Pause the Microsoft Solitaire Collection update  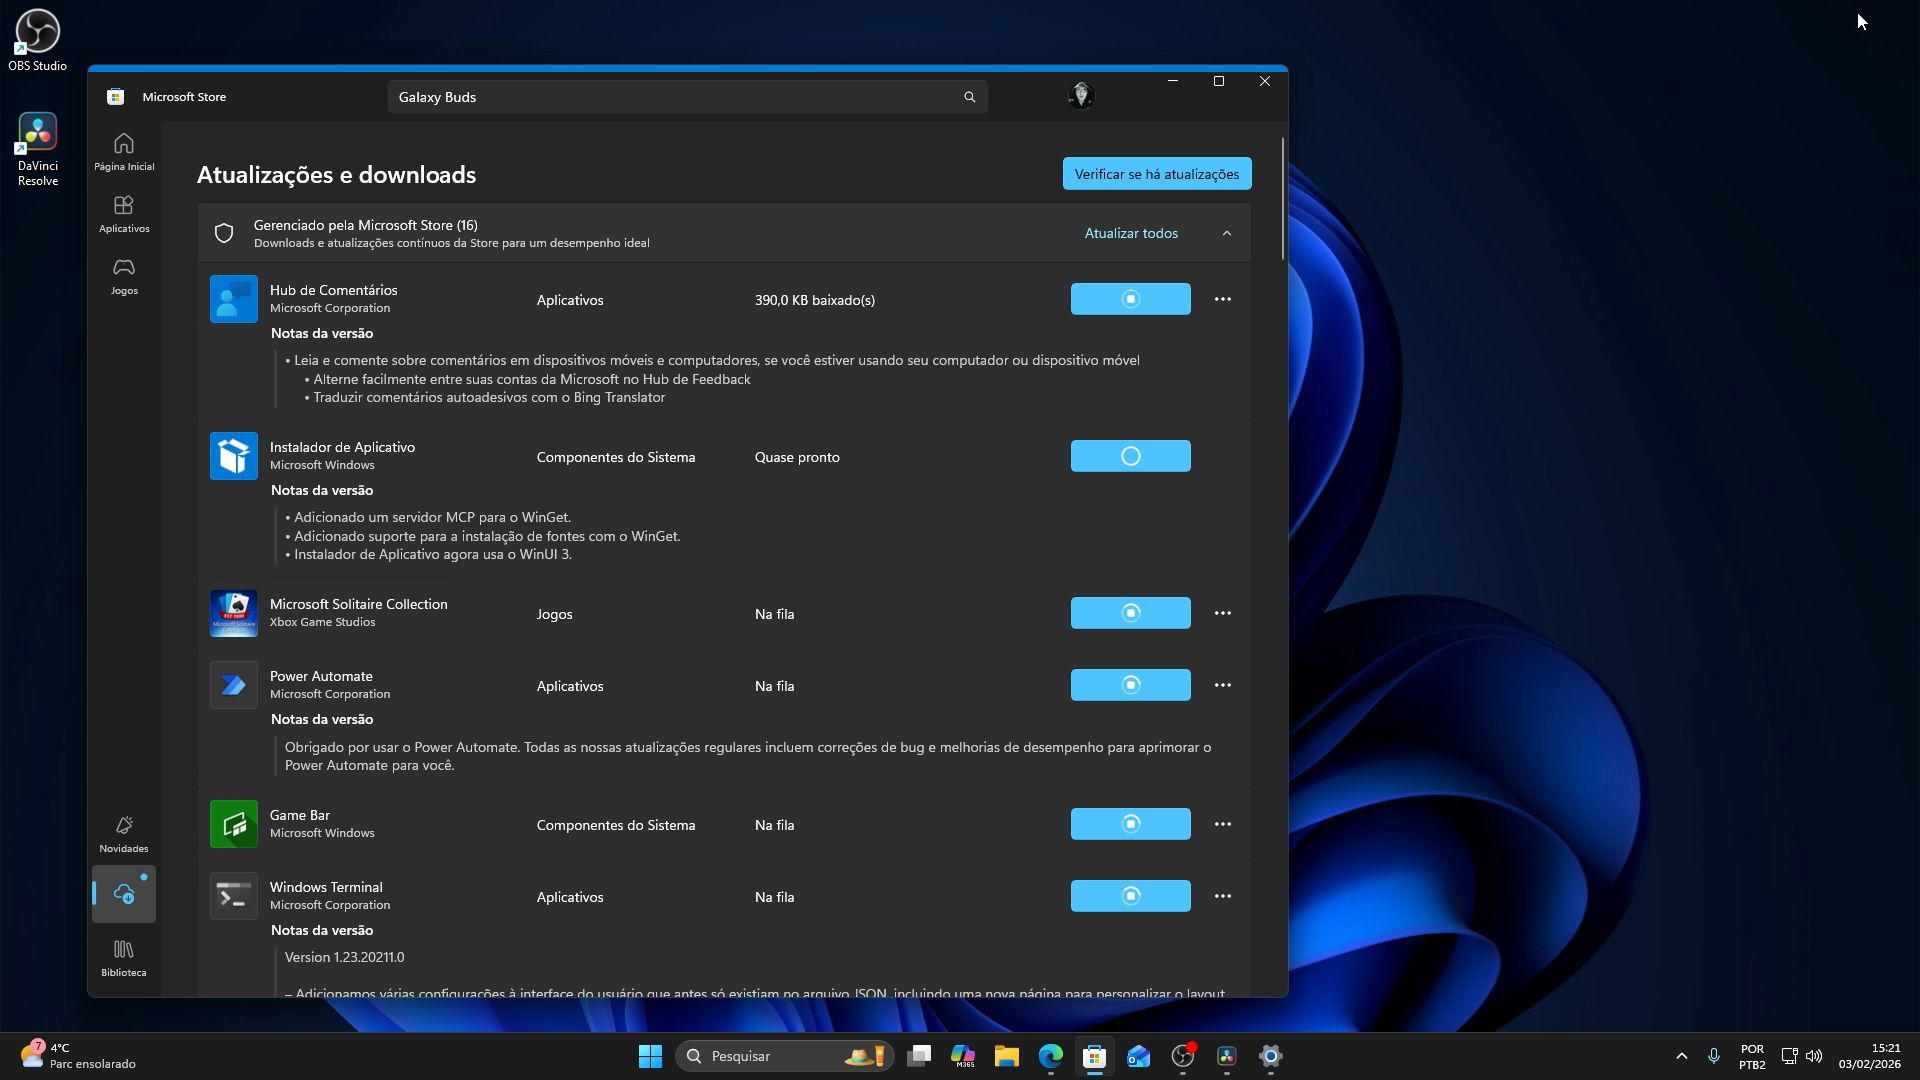[x=1130, y=613]
